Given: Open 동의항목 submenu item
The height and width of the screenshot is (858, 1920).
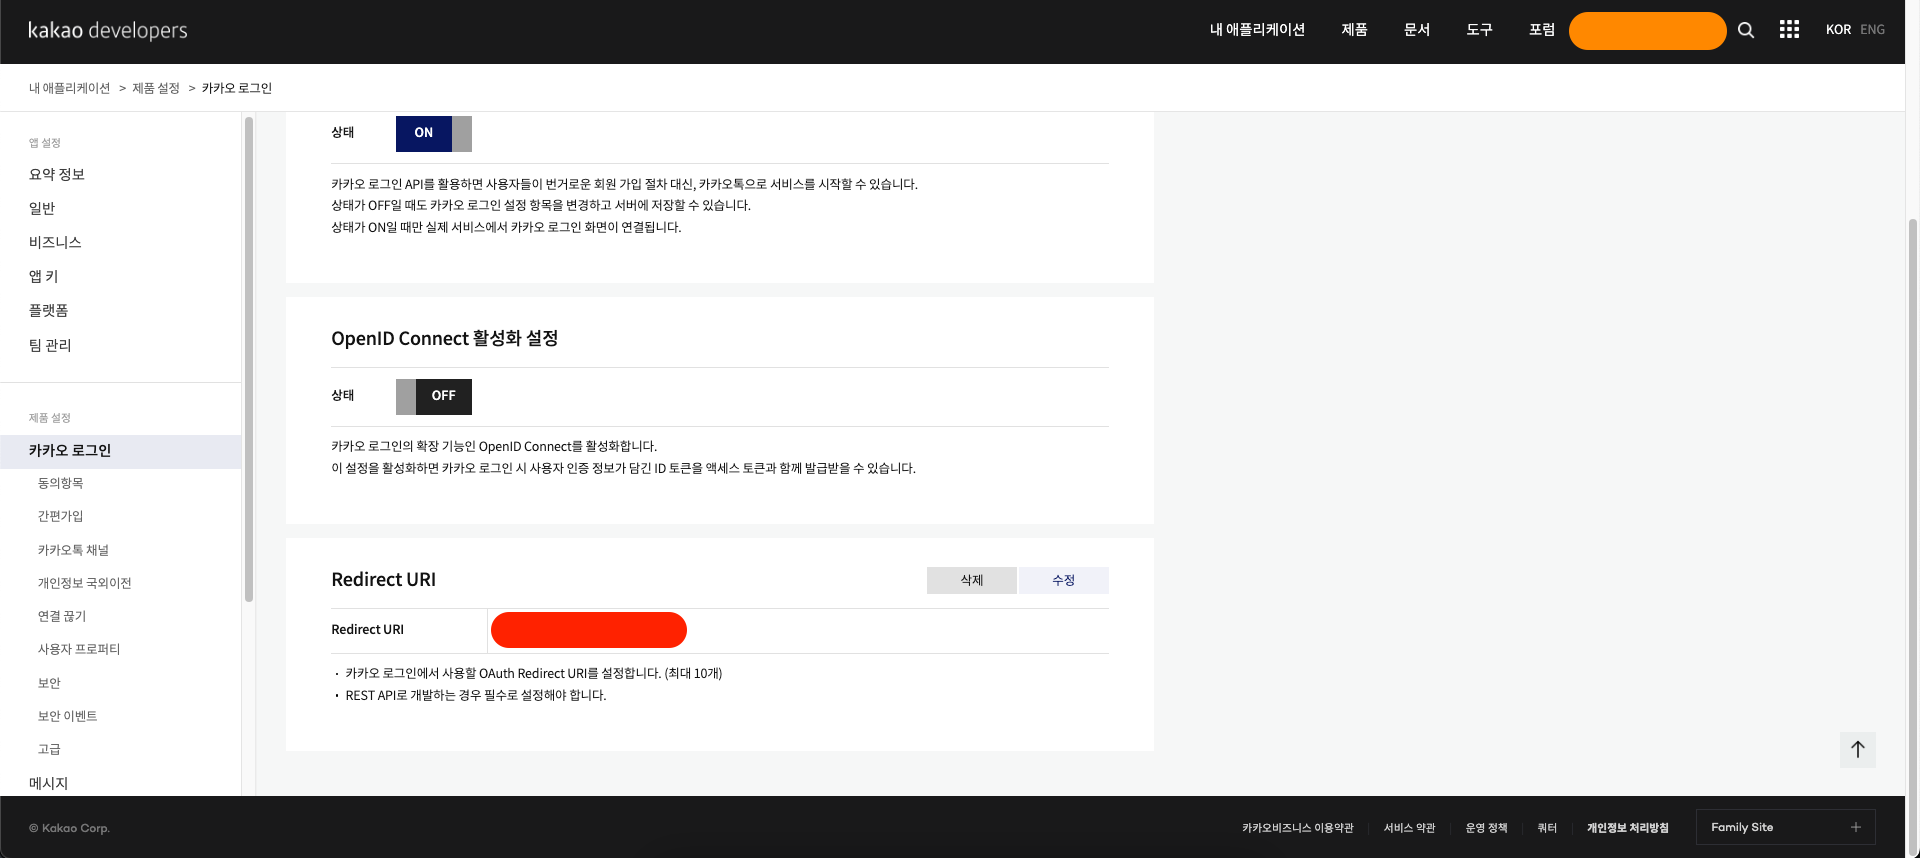Looking at the screenshot, I should (x=60, y=483).
